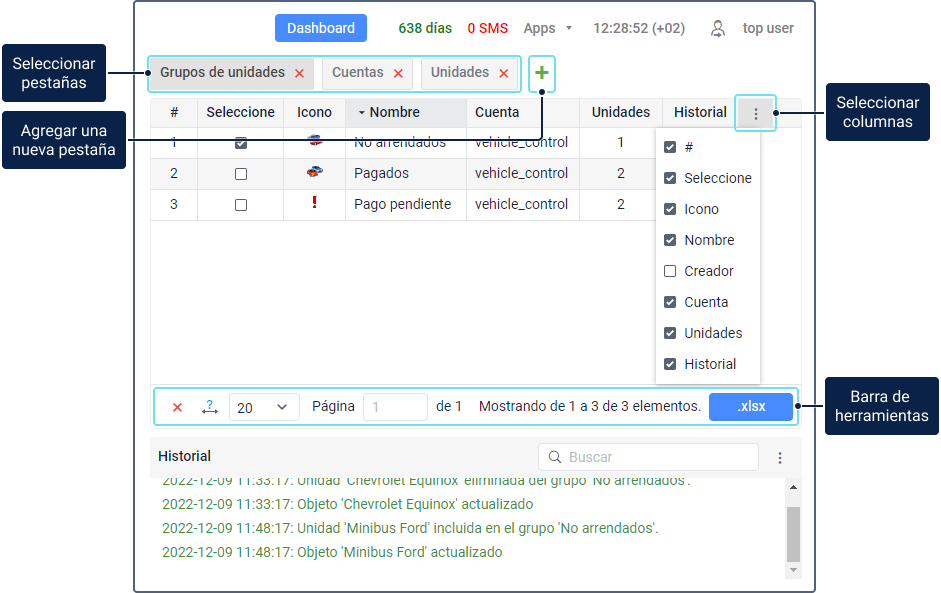Open the rows per page dropdown showing 20
Viewport: 941px width, 593px height.
(264, 408)
